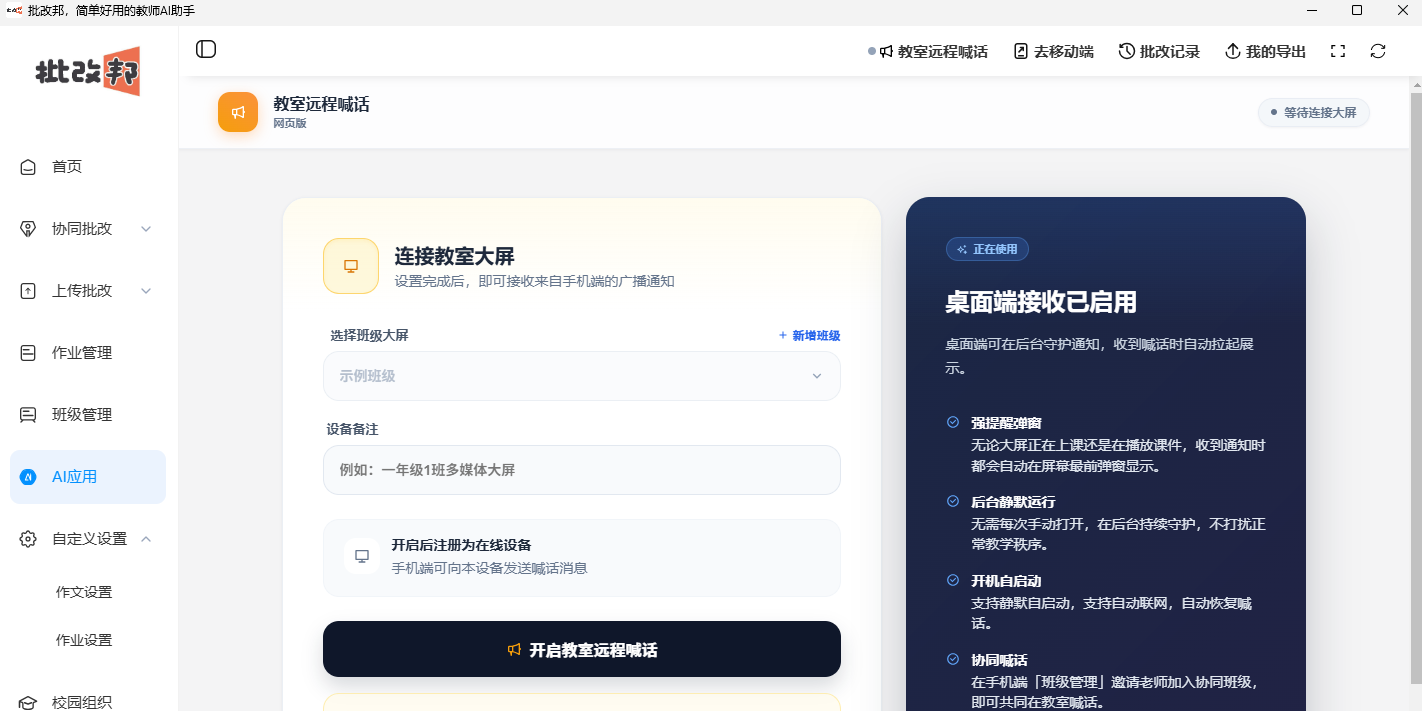Focus the 设备备注 input field
Viewport: 1422px width, 711px height.
click(x=582, y=470)
